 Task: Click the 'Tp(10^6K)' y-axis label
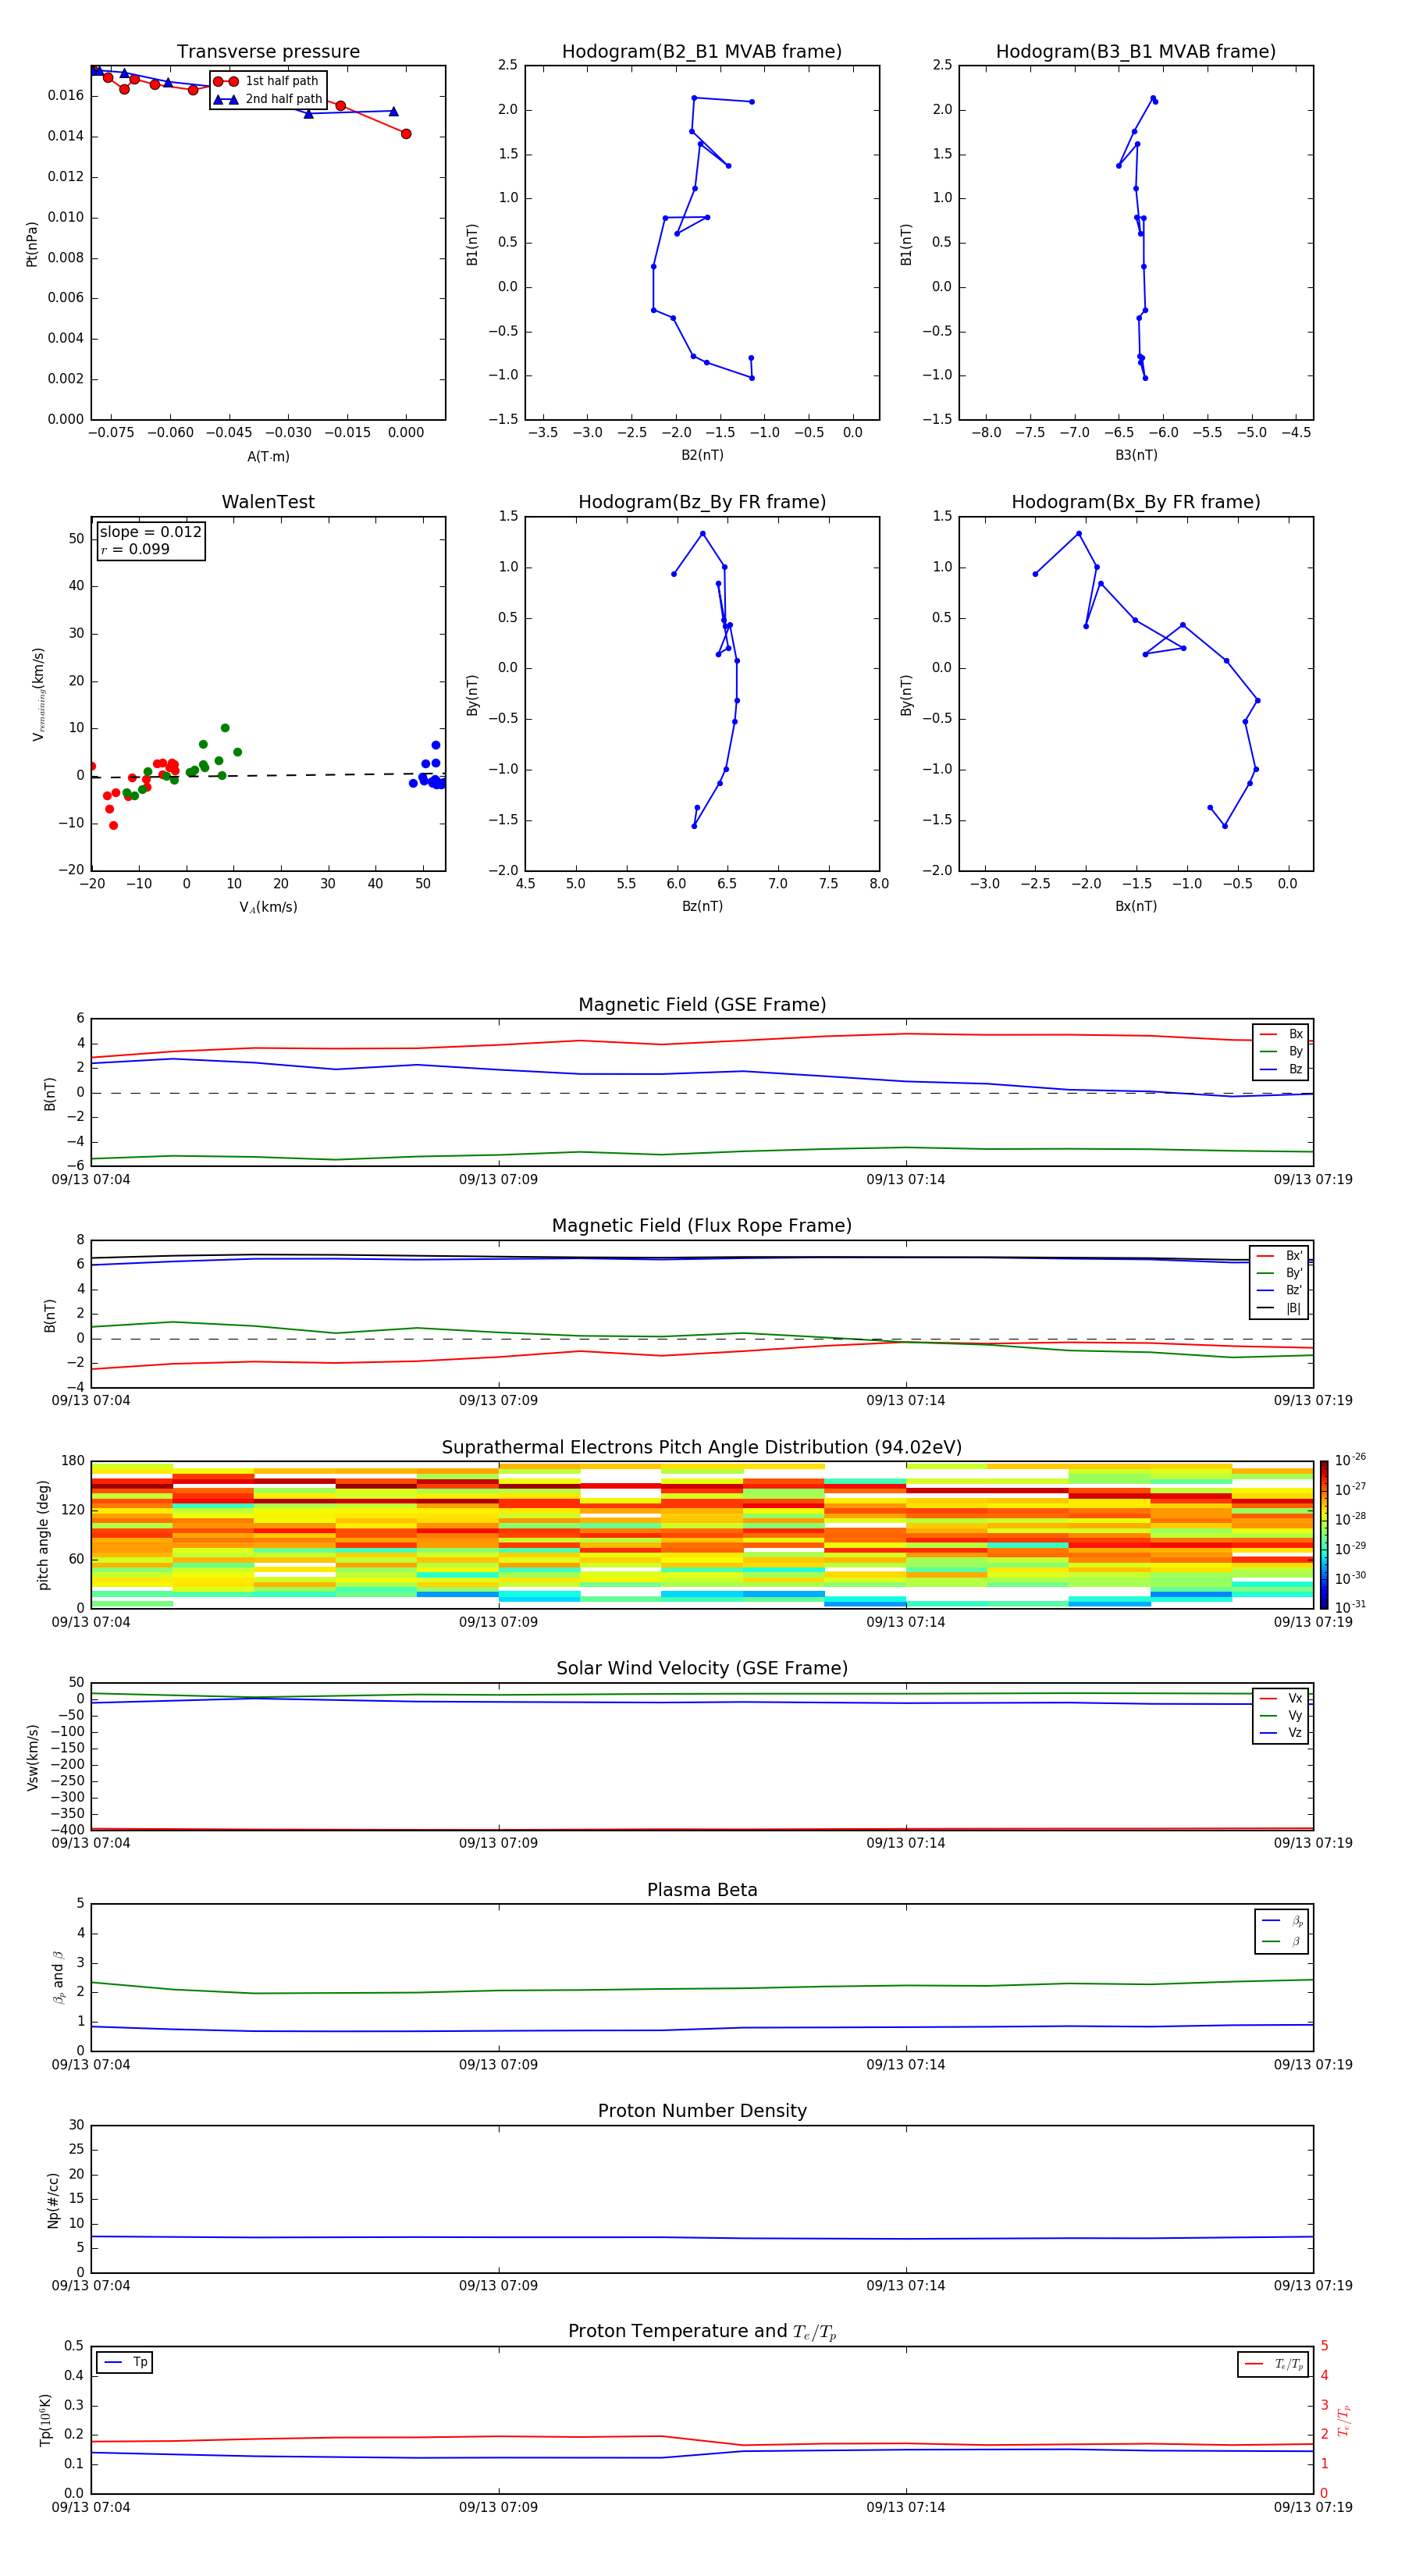[45, 2420]
